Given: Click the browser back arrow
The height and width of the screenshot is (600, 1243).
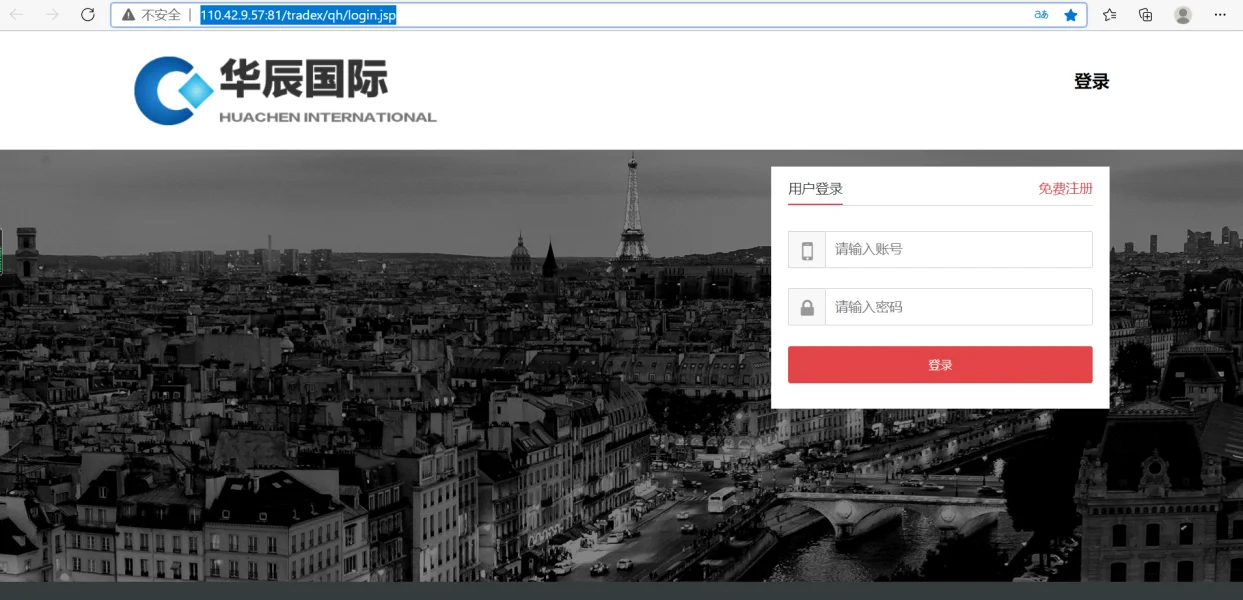Looking at the screenshot, I should click(17, 15).
